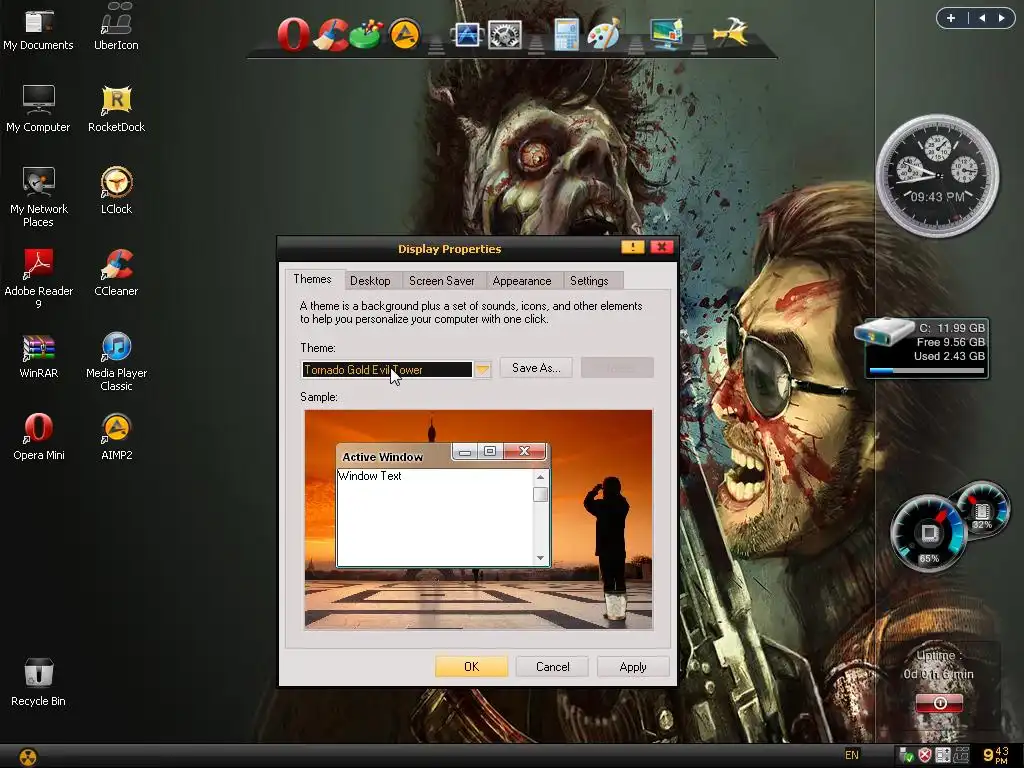Select the LClock desktop shortcut
1024x768 pixels.
[116, 191]
